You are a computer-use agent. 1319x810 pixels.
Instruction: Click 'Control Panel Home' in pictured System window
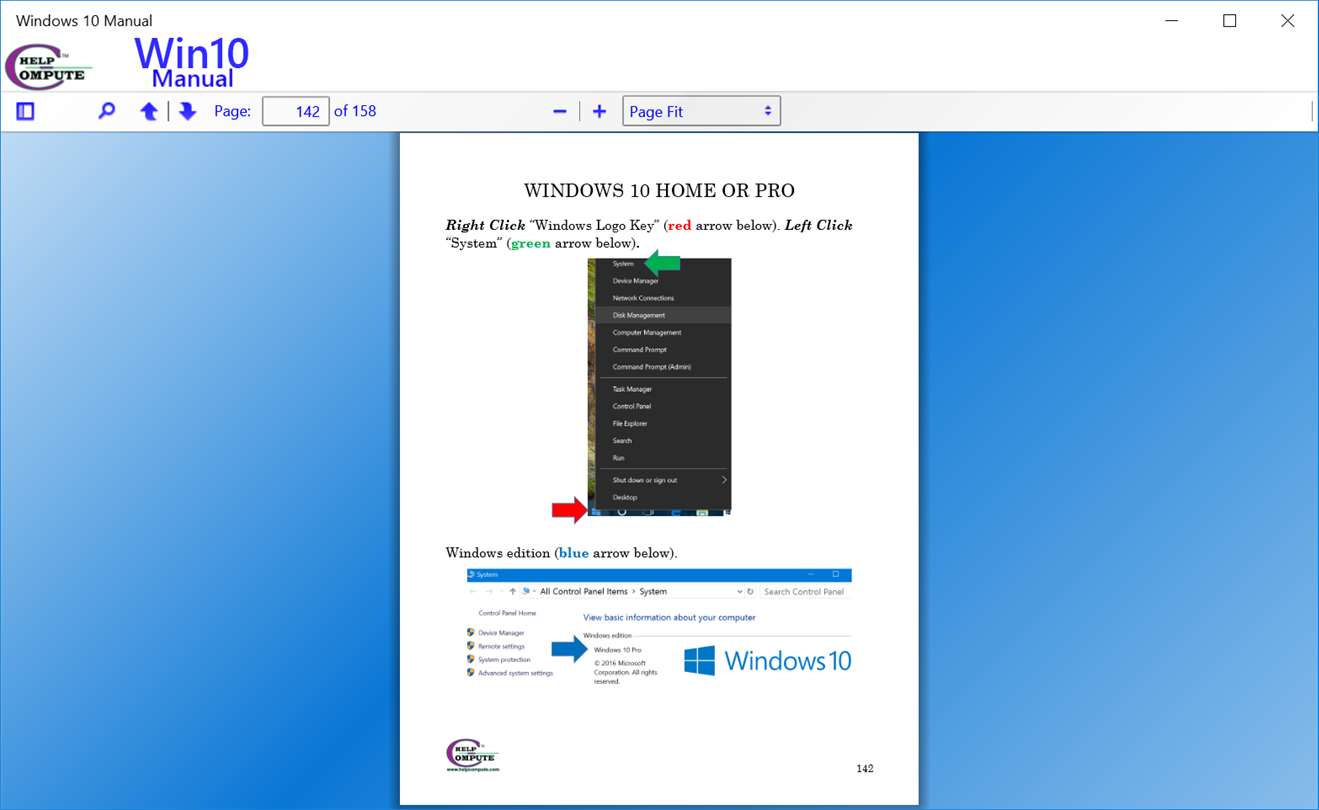[x=507, y=613]
